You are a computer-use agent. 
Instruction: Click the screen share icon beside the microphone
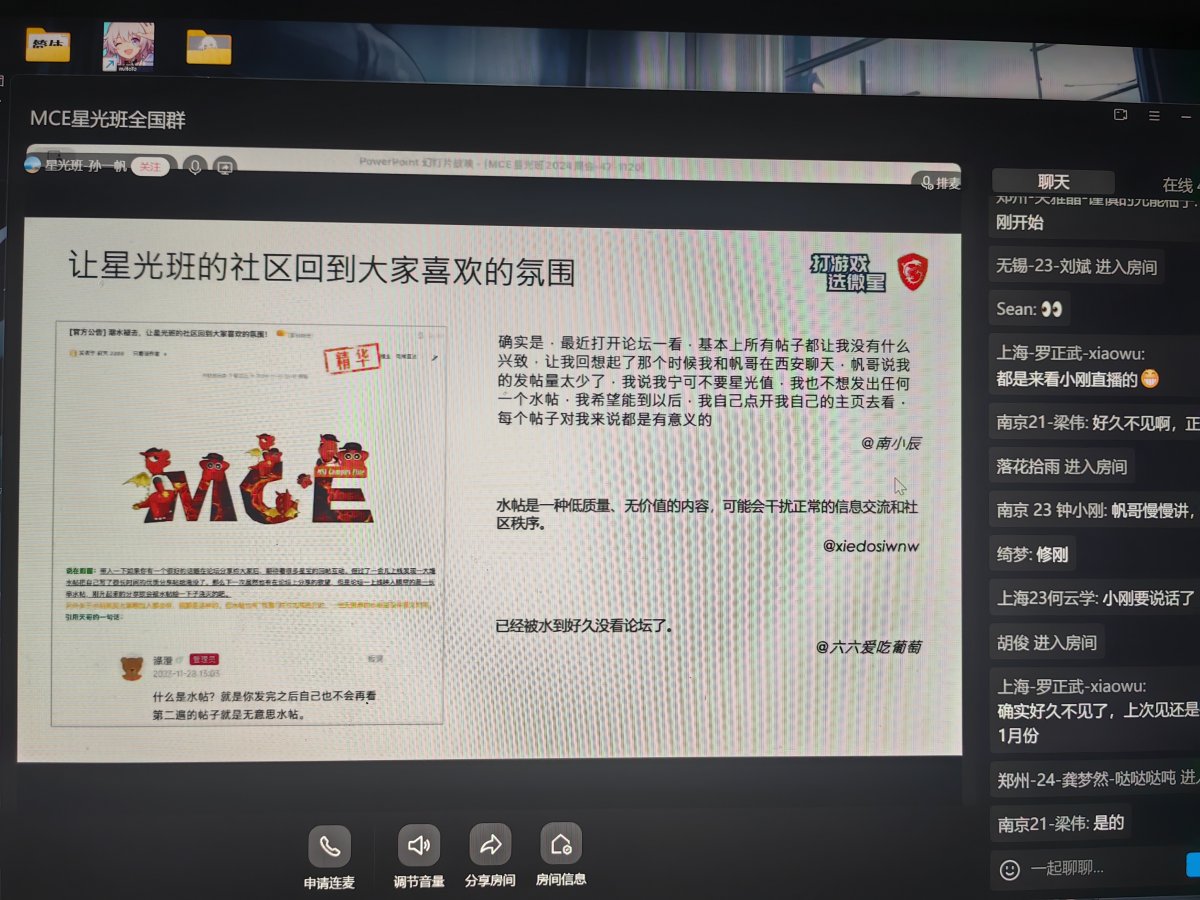click(225, 167)
